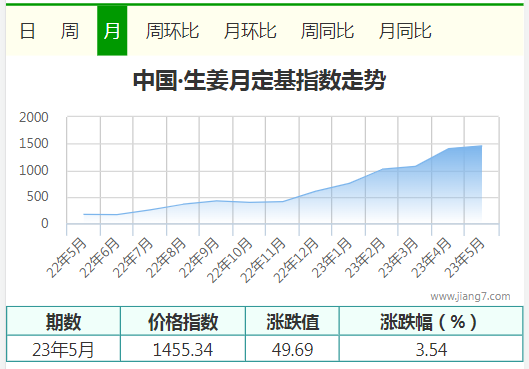Select the 周 weekly tab
Image resolution: width=529 pixels, height=369 pixels.
point(69,31)
